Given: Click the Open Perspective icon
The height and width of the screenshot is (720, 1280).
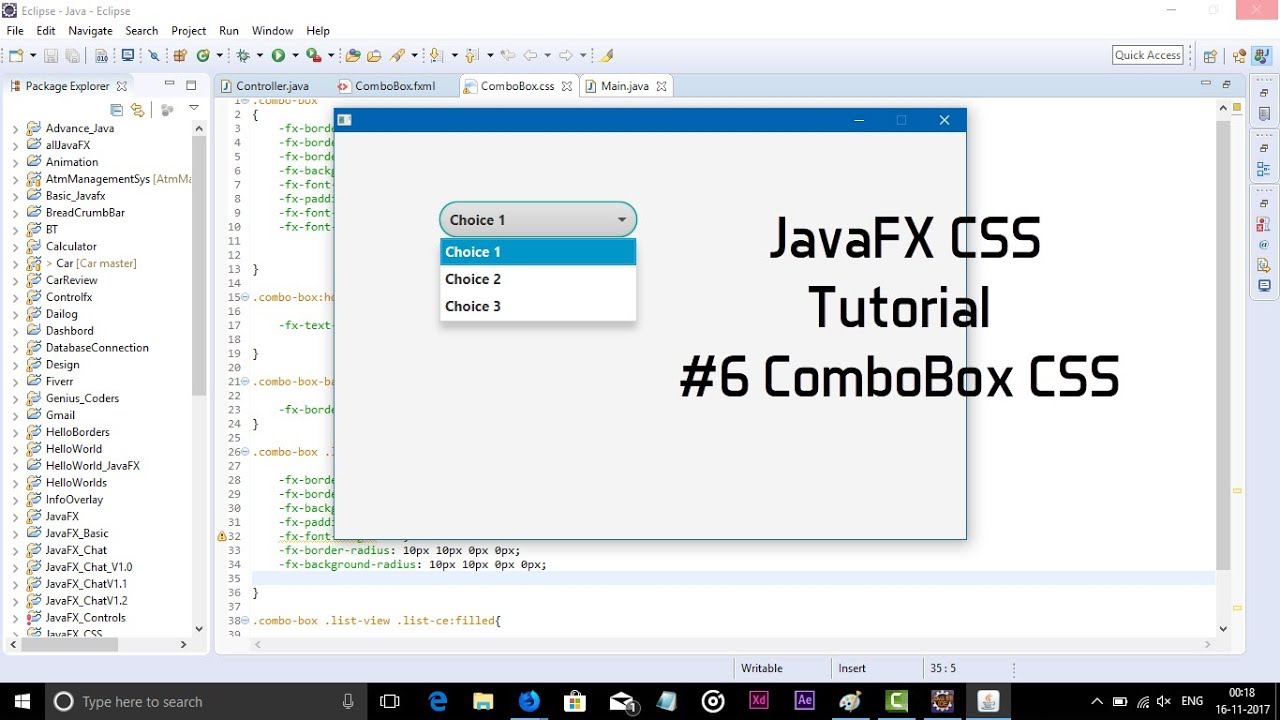Looking at the screenshot, I should [1210, 56].
